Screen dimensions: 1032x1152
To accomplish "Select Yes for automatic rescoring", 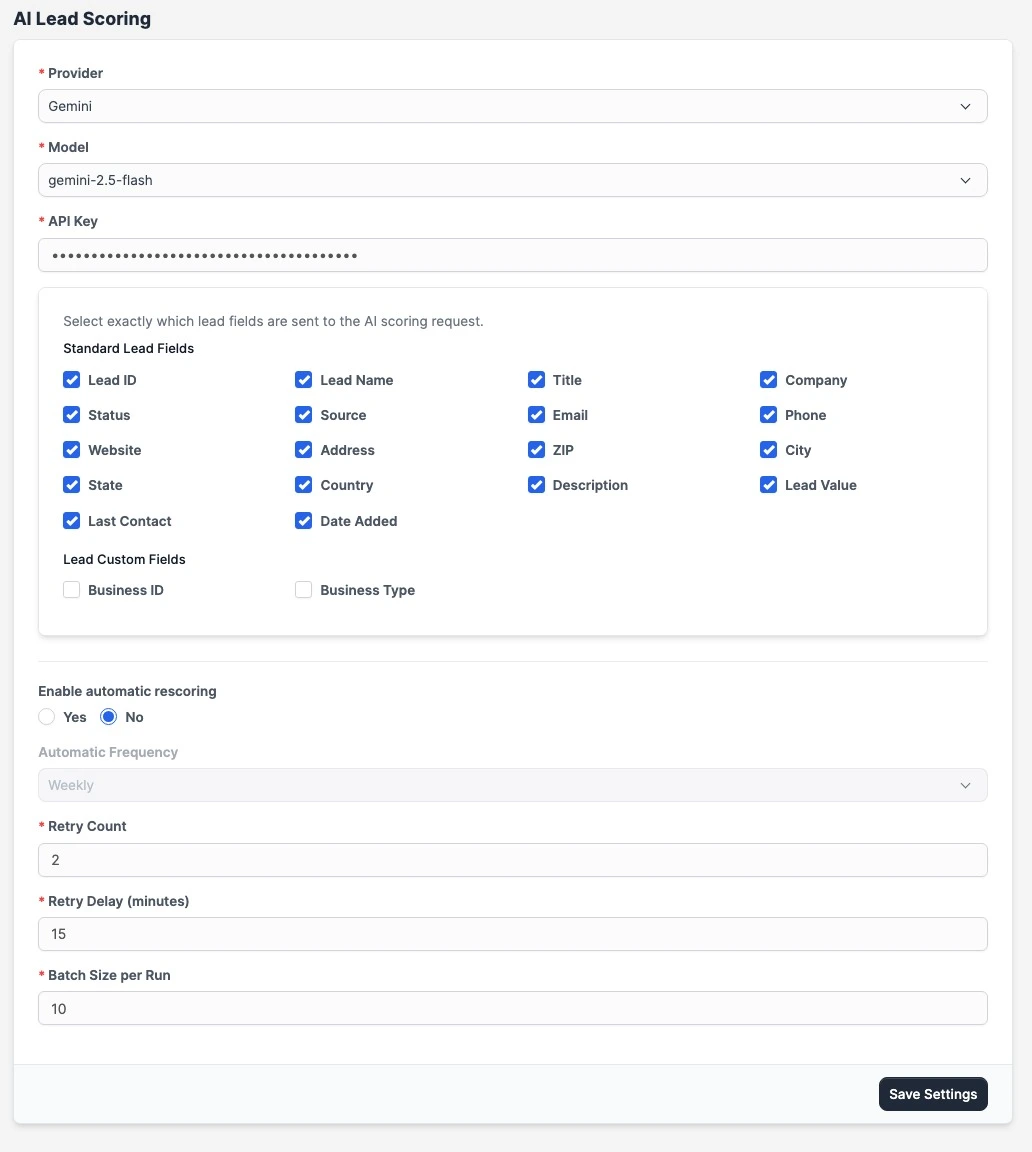I will 47,717.
